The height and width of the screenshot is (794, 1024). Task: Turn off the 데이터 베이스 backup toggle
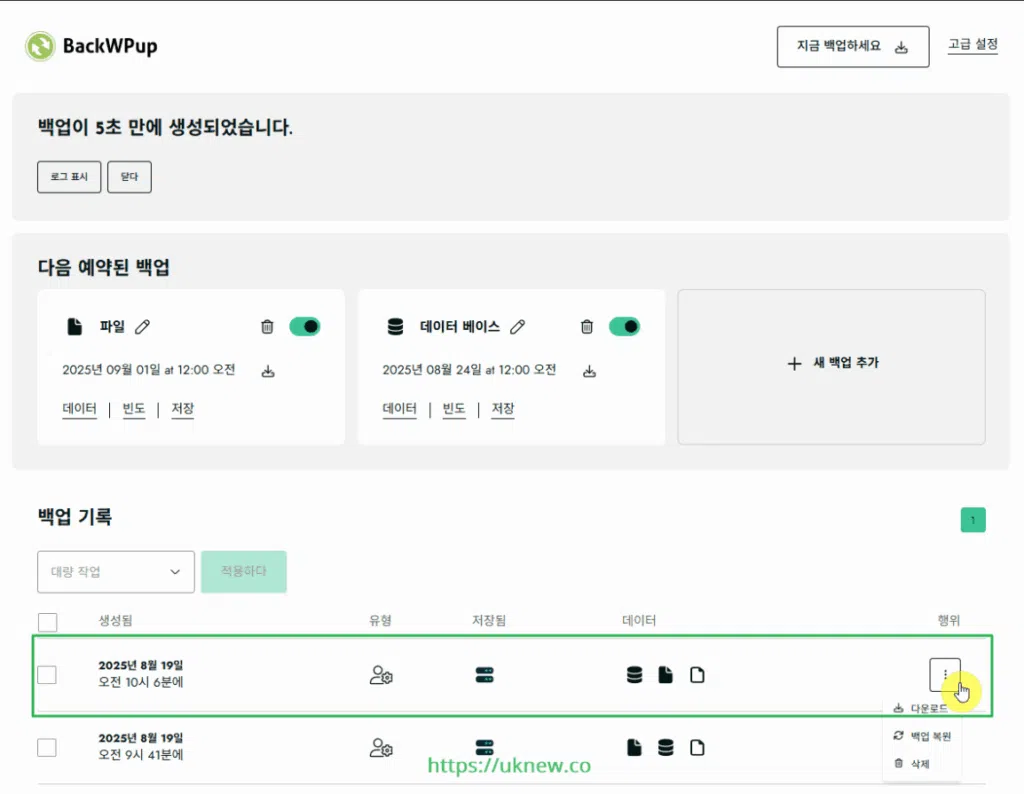(x=625, y=326)
